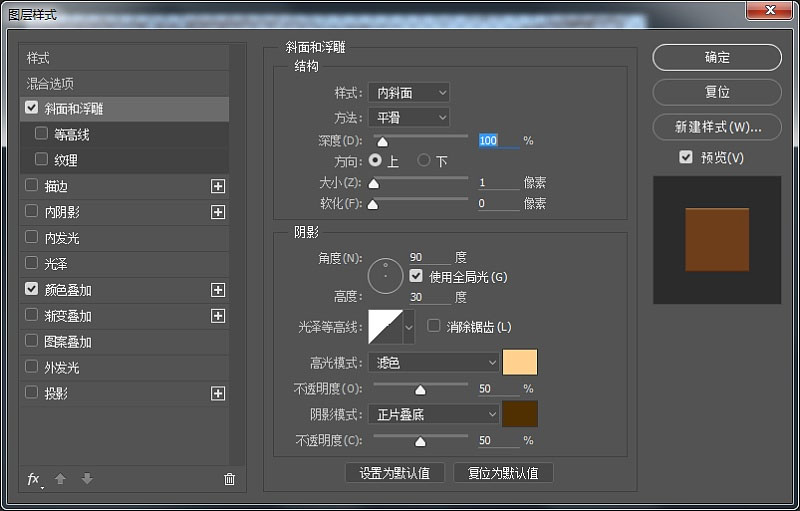Open the 方法 dropdown showing 平滑
Viewport: 800px width, 511px height.
(x=409, y=118)
